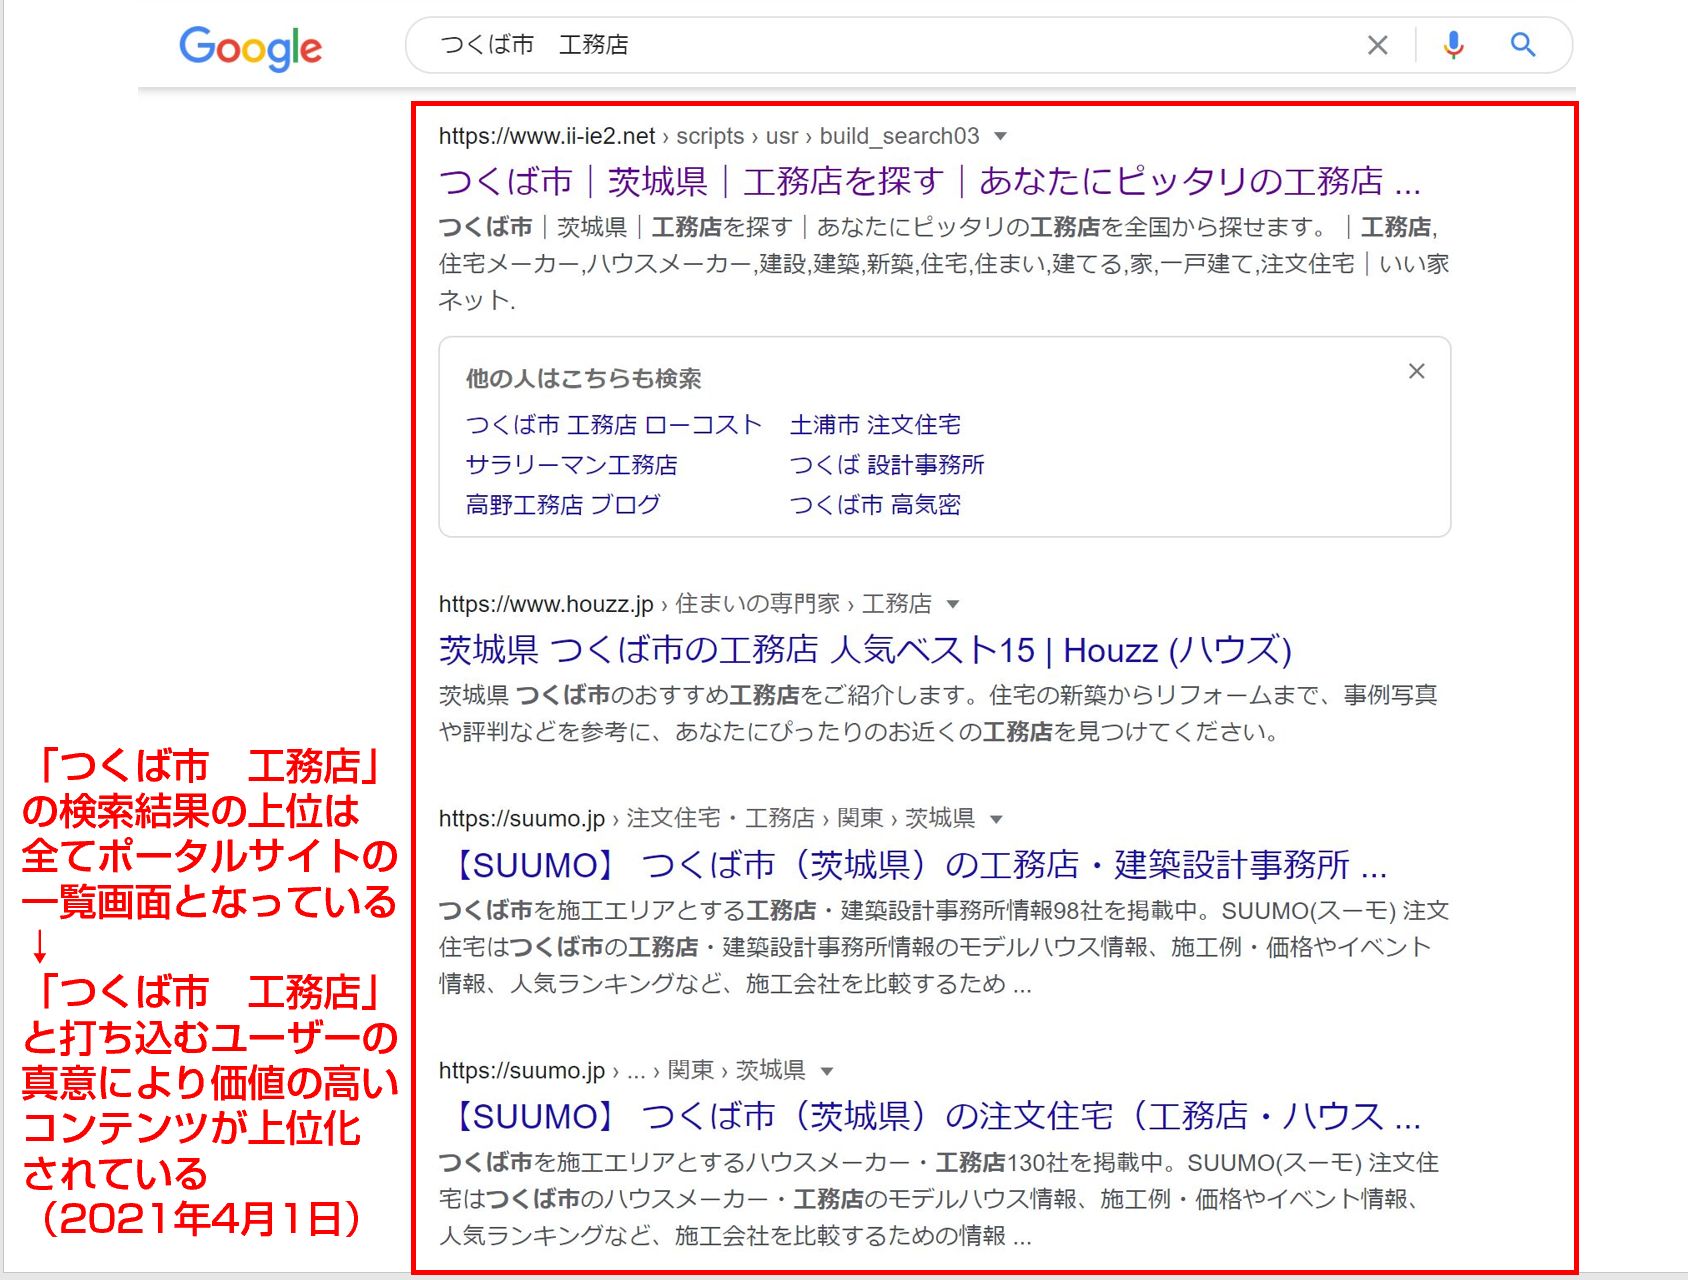Select related search 高野工務店 ブログ

[563, 505]
